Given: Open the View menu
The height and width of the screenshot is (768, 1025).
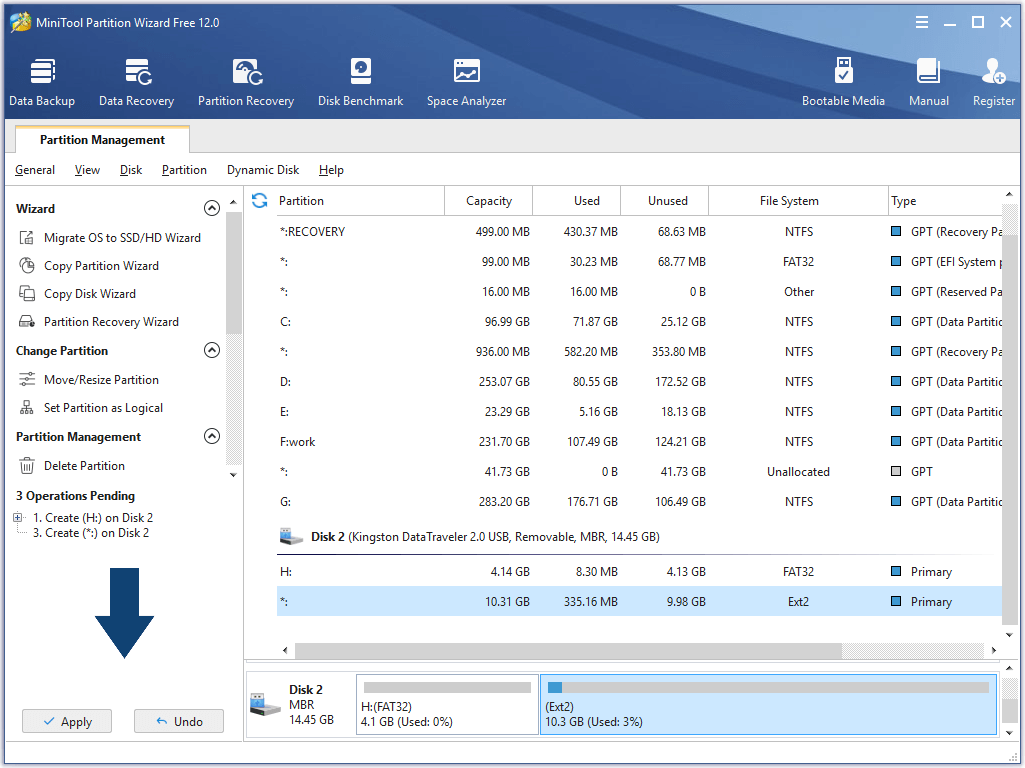Looking at the screenshot, I should pos(87,170).
